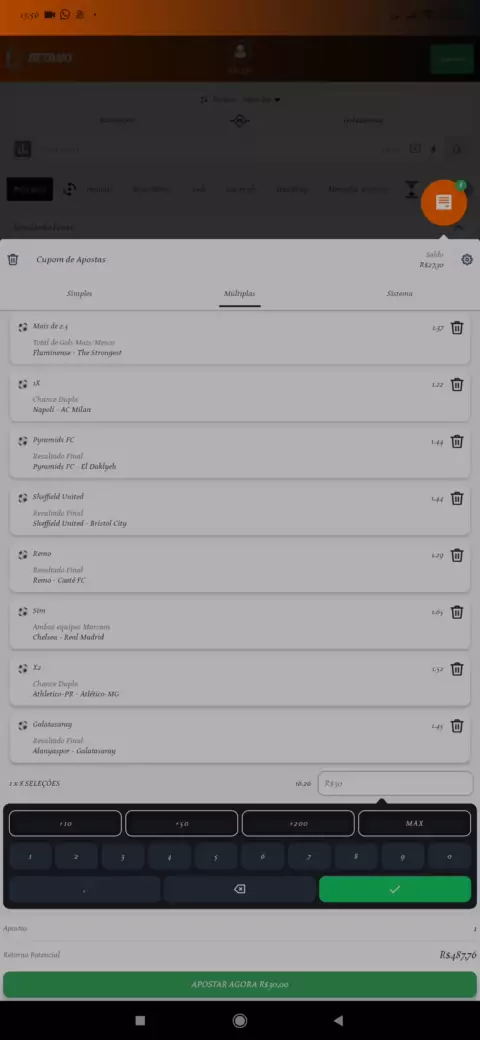Tap the orange floating bet slip button
The height and width of the screenshot is (1040, 480).
[x=444, y=202]
